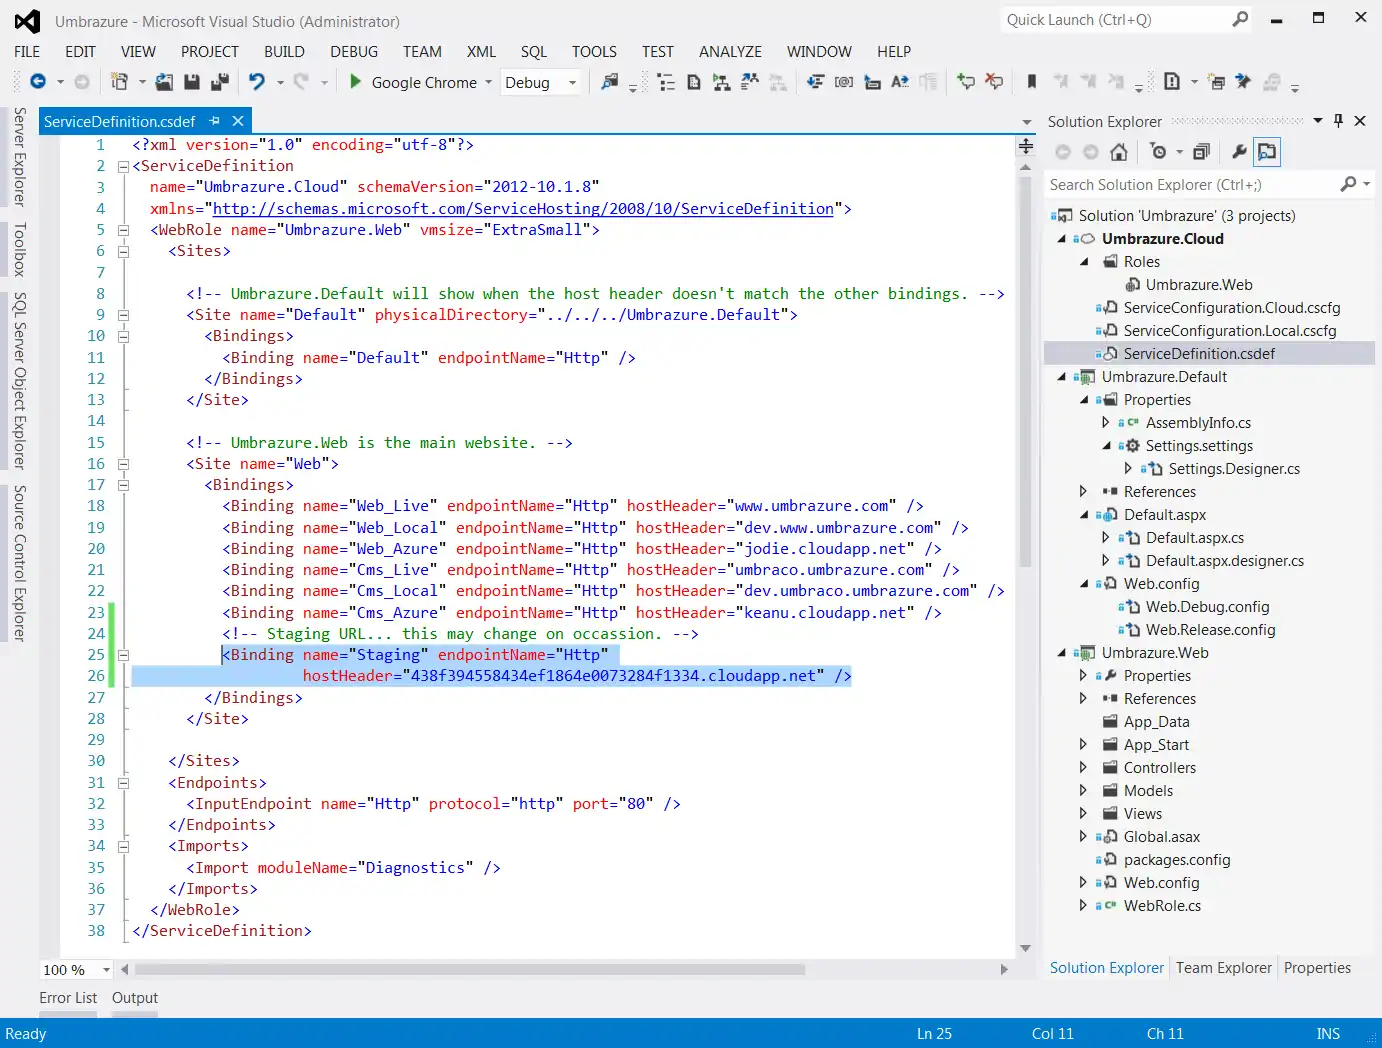Collapse the Staging Binding at line 25
This screenshot has height=1048, width=1382.
(124, 655)
